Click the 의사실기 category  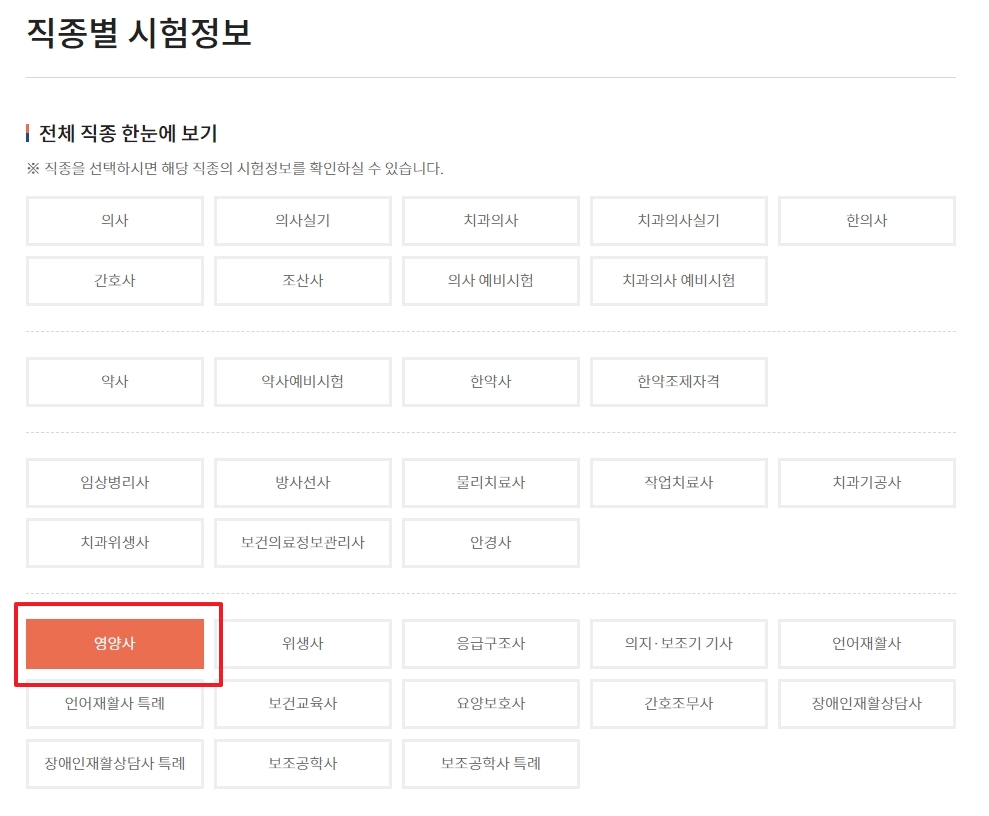302,221
